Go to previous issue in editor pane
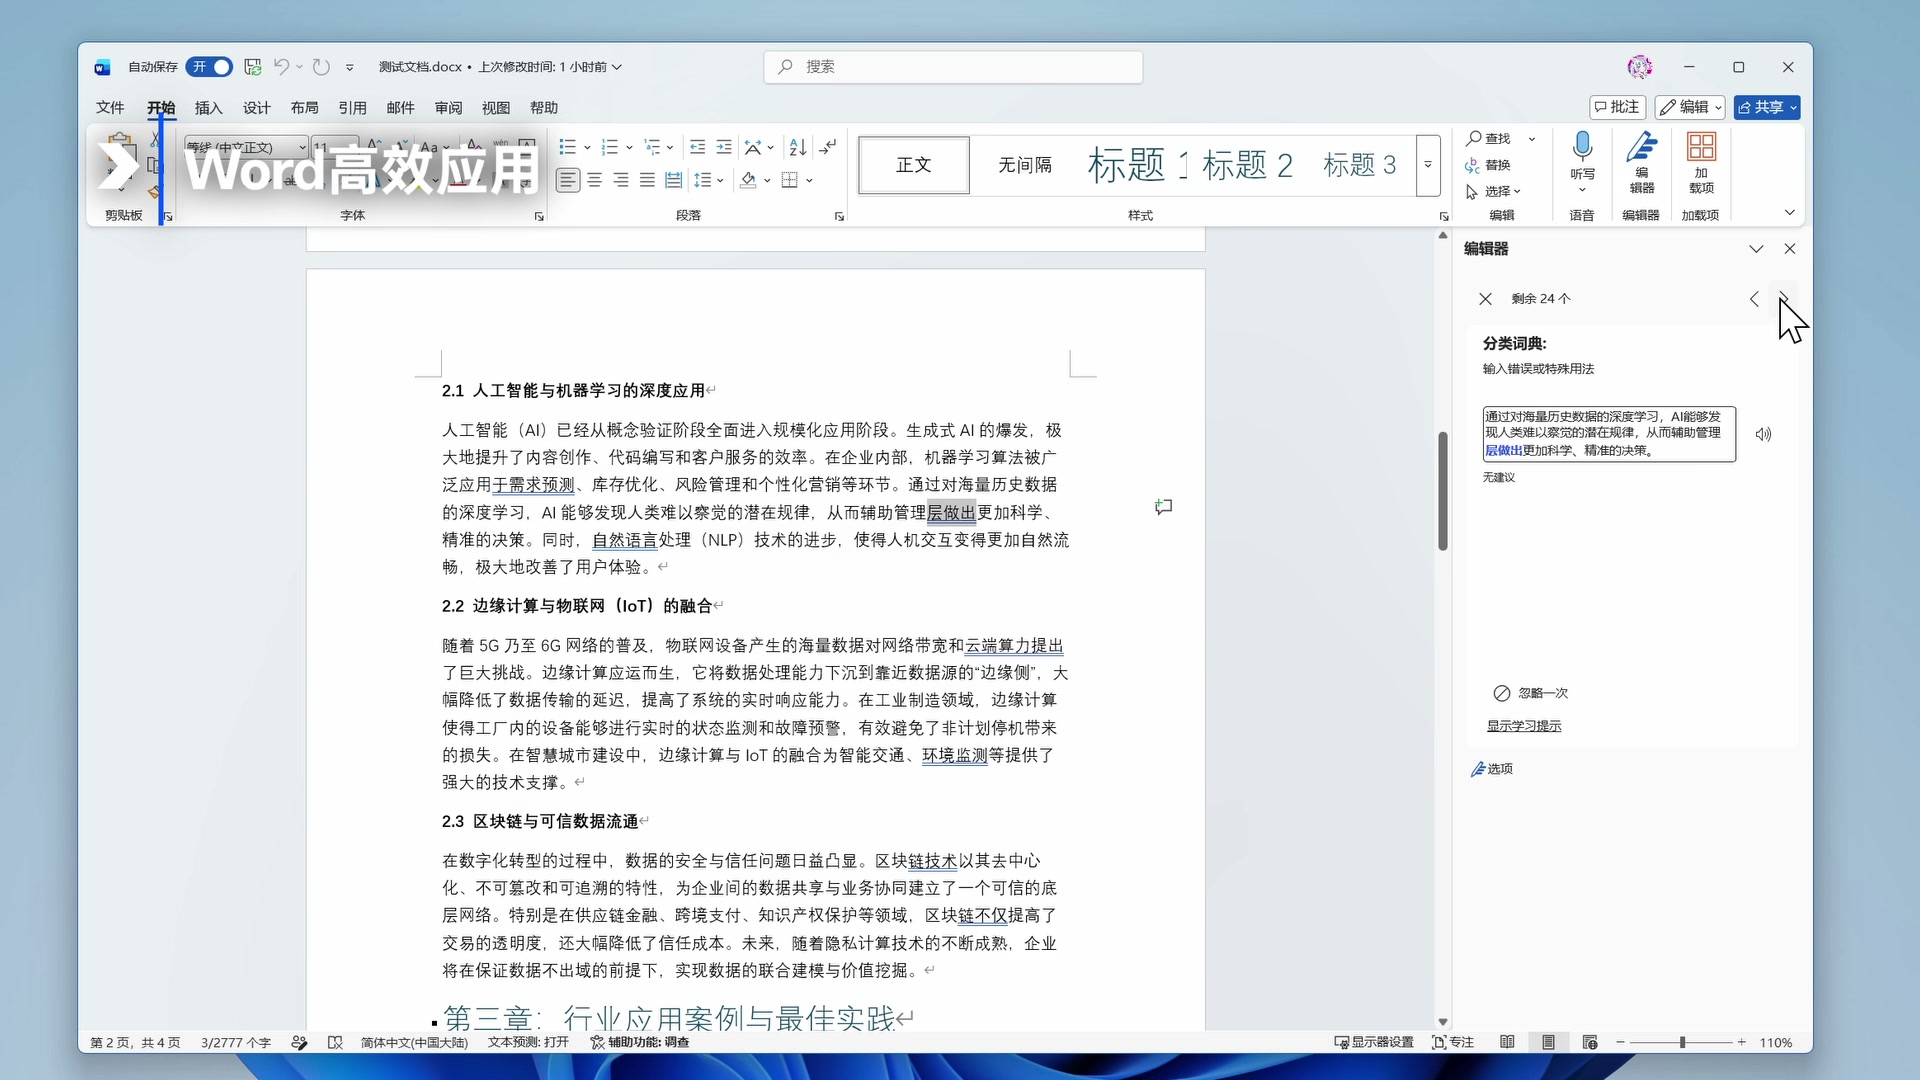This screenshot has height=1080, width=1920. (1754, 299)
